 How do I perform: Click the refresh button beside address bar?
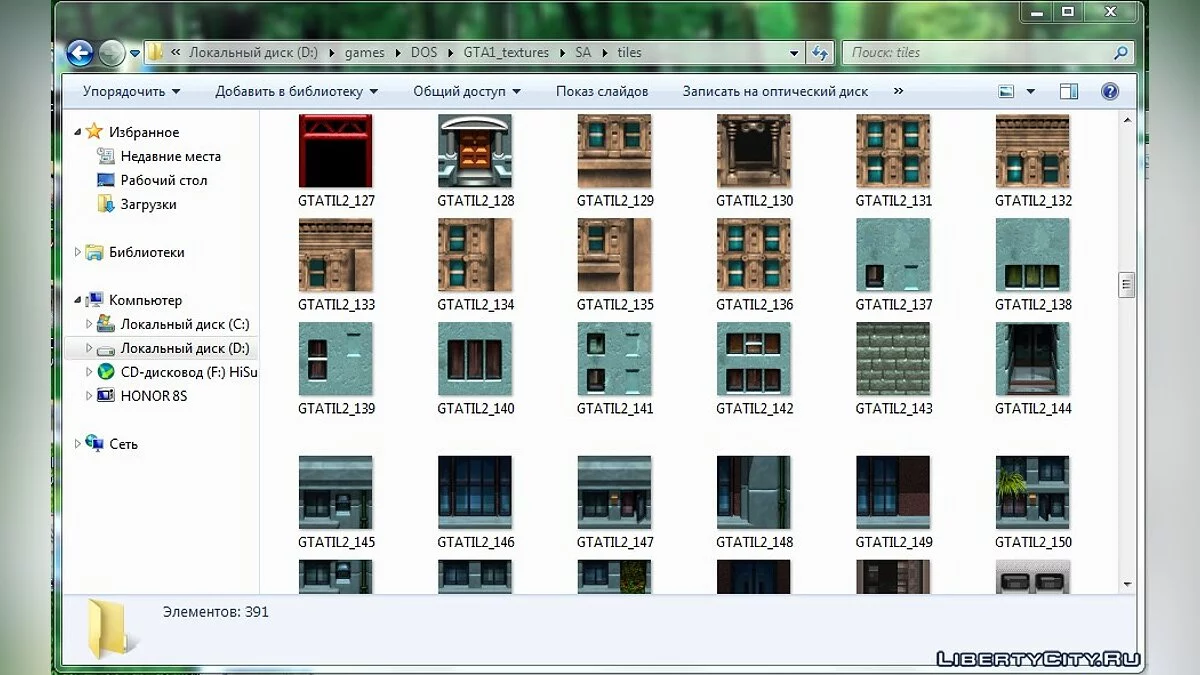point(820,53)
